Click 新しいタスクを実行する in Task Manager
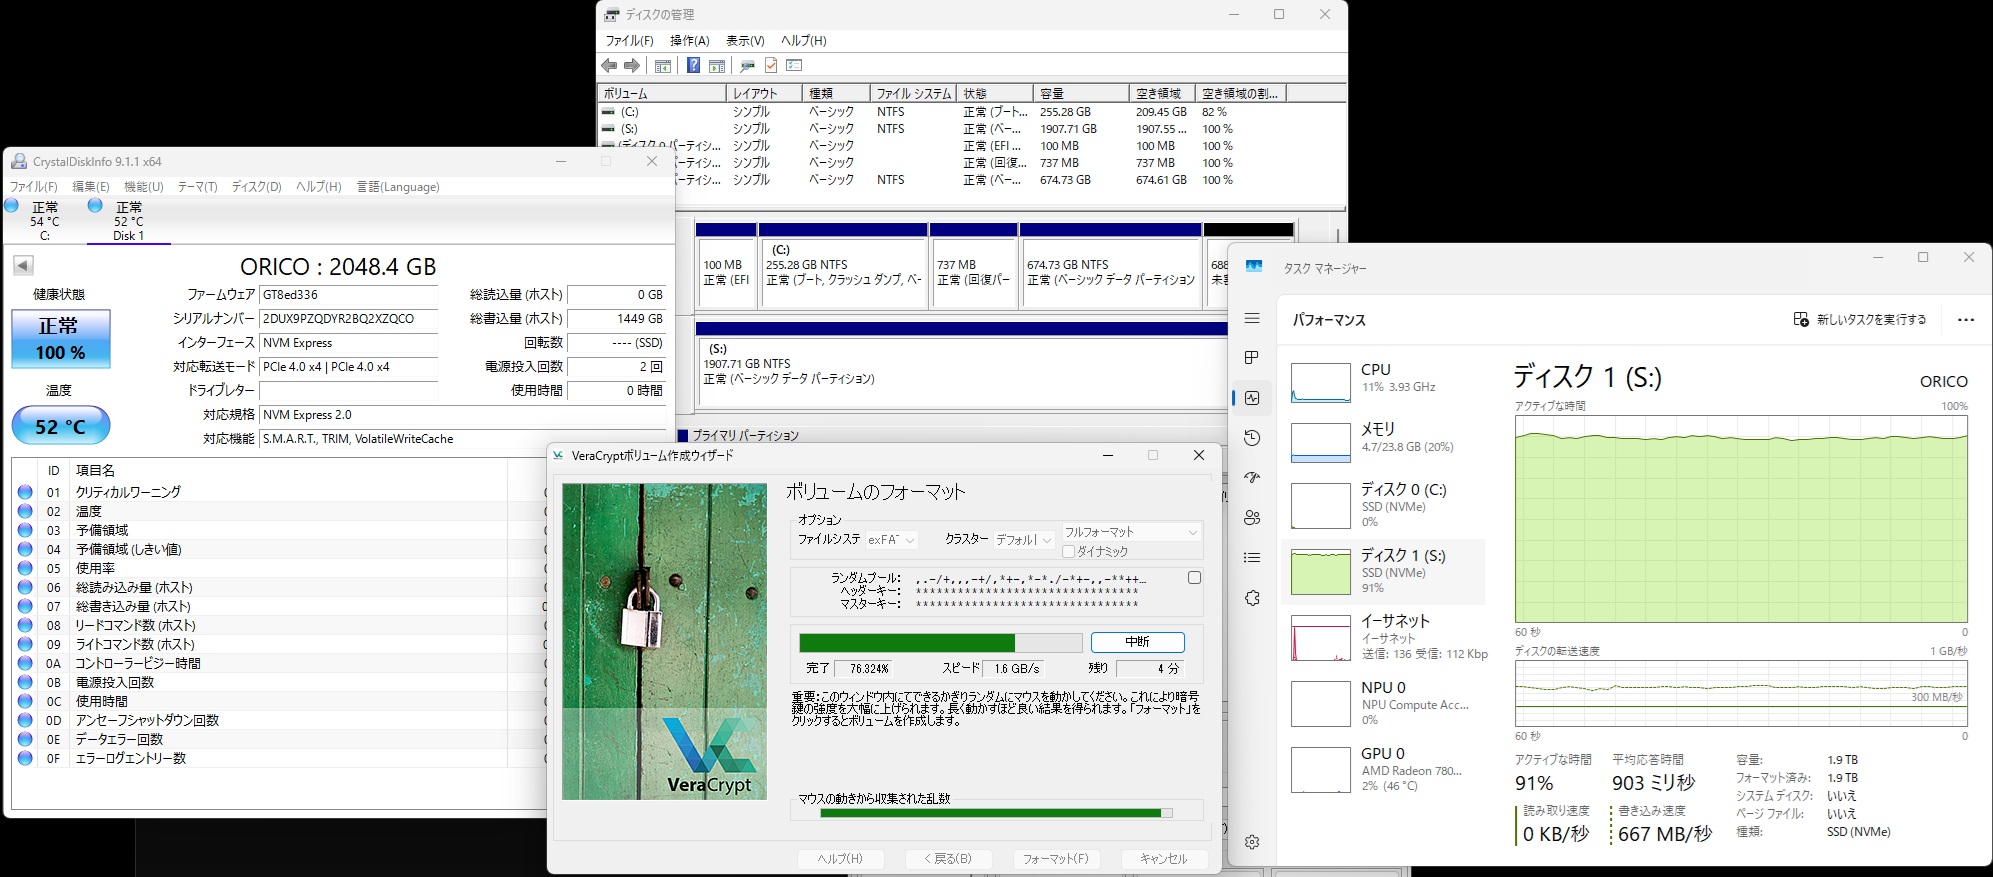1993x877 pixels. [x=1860, y=320]
